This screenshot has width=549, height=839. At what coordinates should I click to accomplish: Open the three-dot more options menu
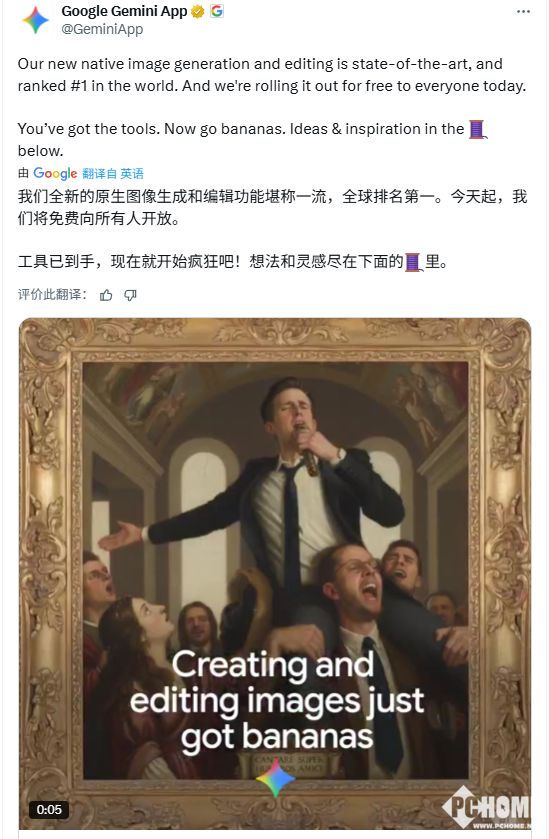click(x=523, y=11)
